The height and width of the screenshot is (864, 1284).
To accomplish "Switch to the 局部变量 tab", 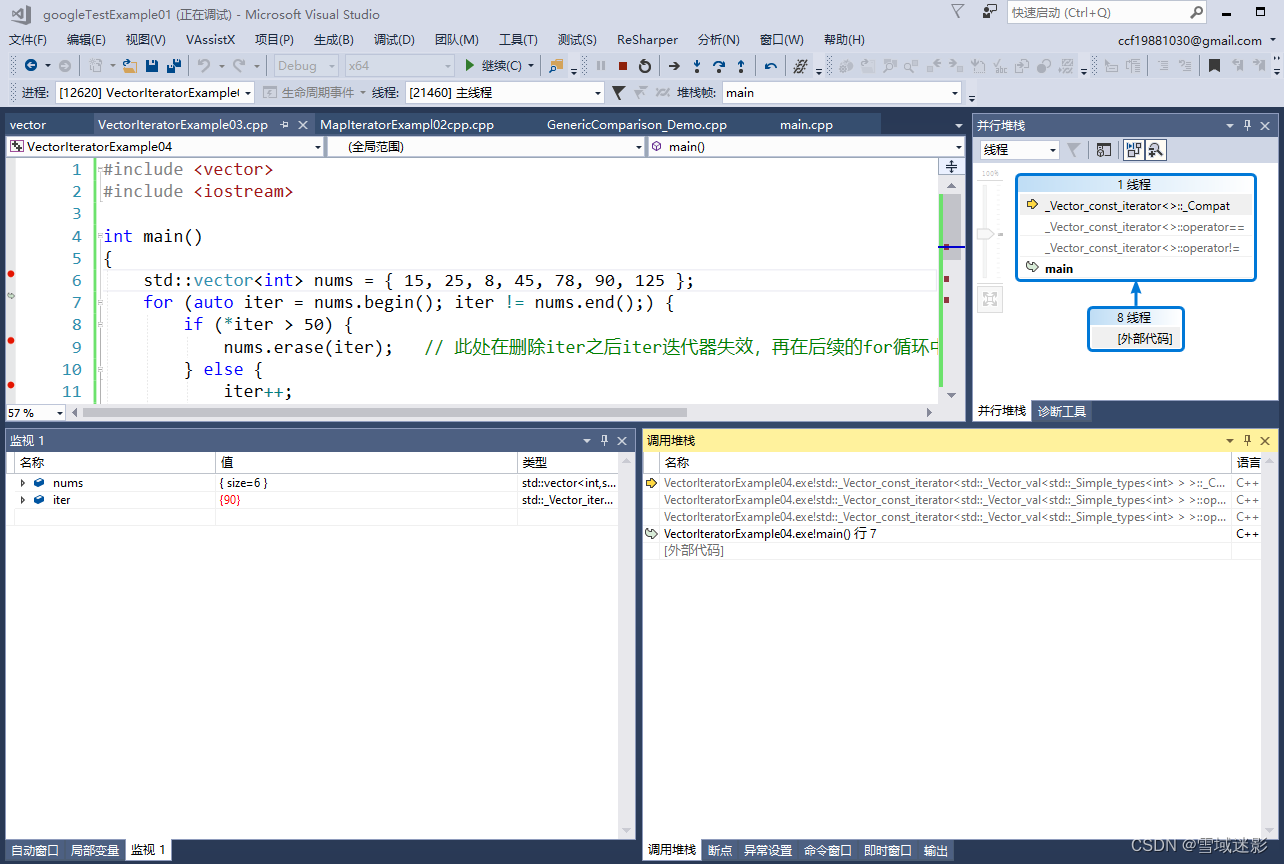I will point(95,850).
